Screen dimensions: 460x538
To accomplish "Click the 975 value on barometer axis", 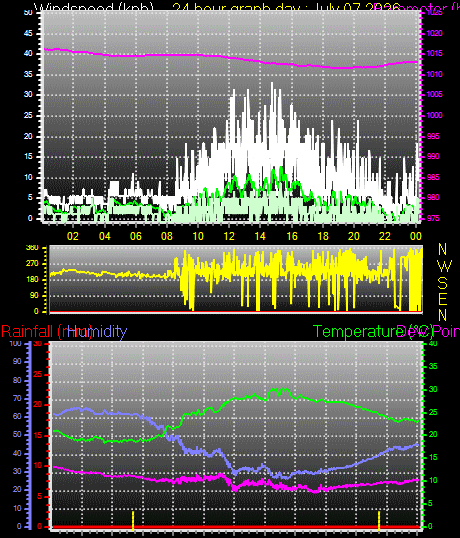I will pos(433,218).
